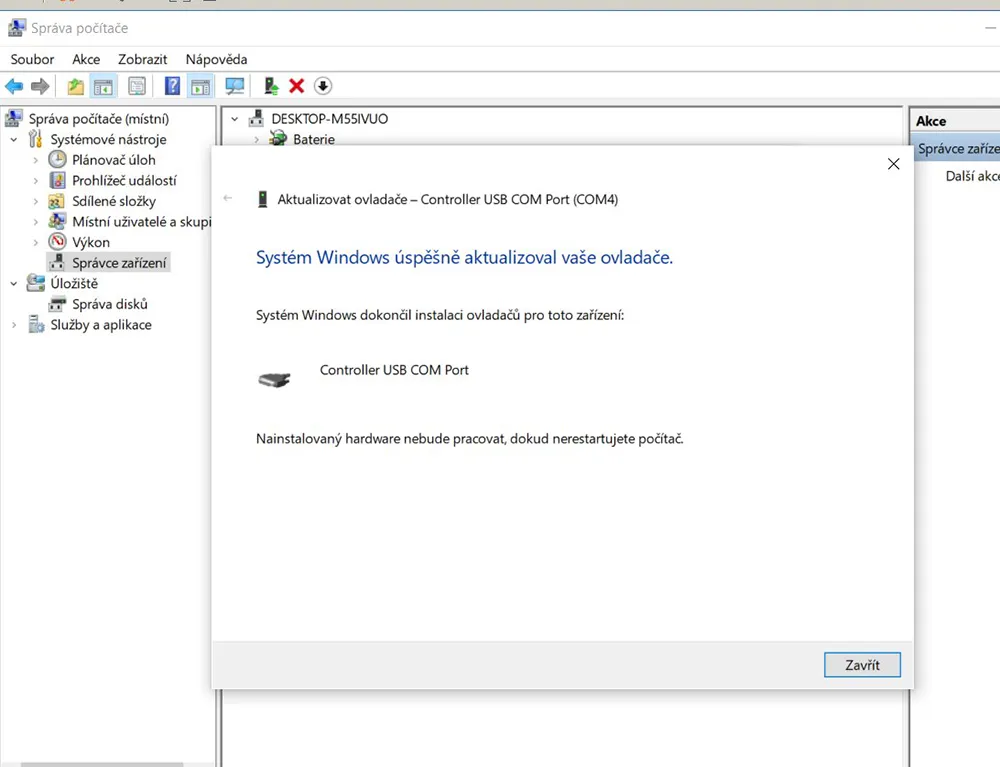Viewport: 1000px width, 767px height.
Task: Toggle the Show/Hide Console Tree icon
Action: tap(103, 86)
